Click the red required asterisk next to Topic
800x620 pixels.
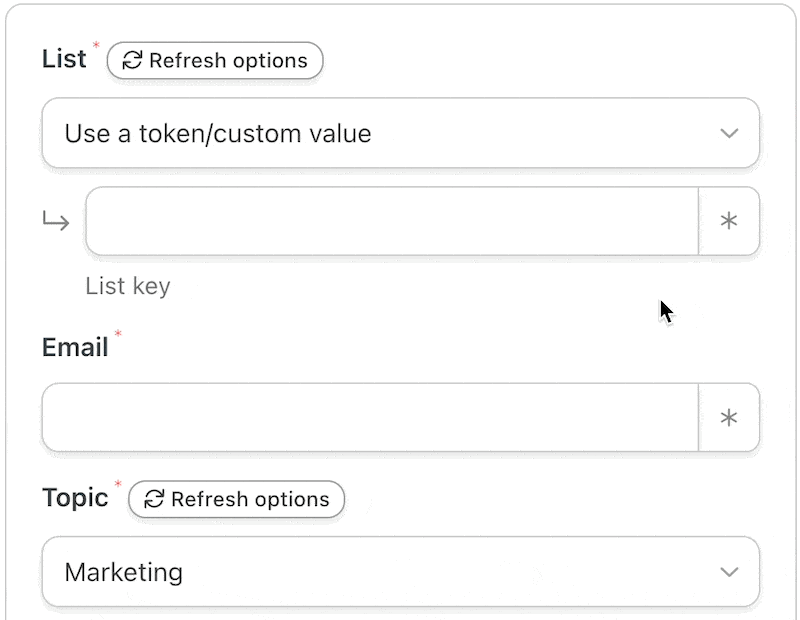point(118,485)
